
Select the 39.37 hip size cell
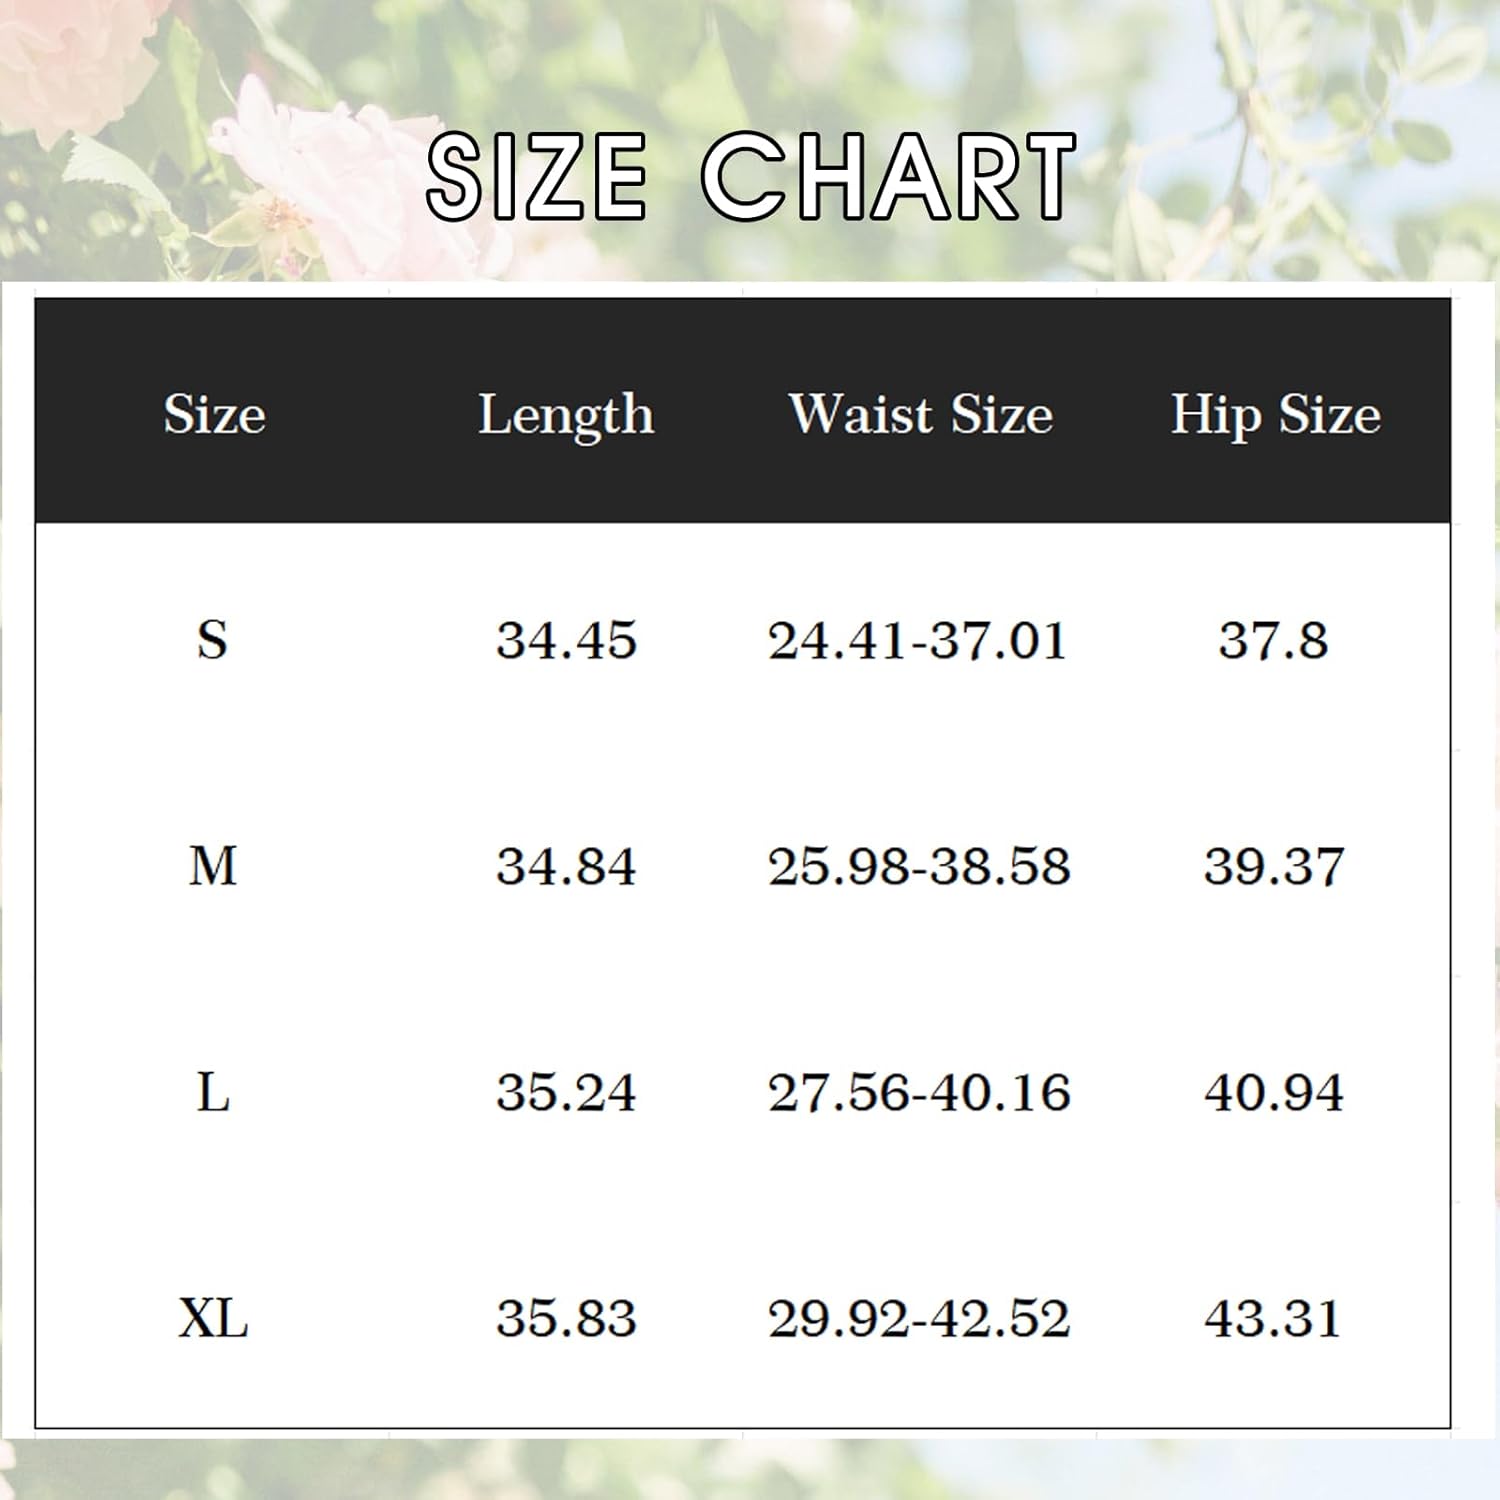pyautogui.click(x=1273, y=866)
